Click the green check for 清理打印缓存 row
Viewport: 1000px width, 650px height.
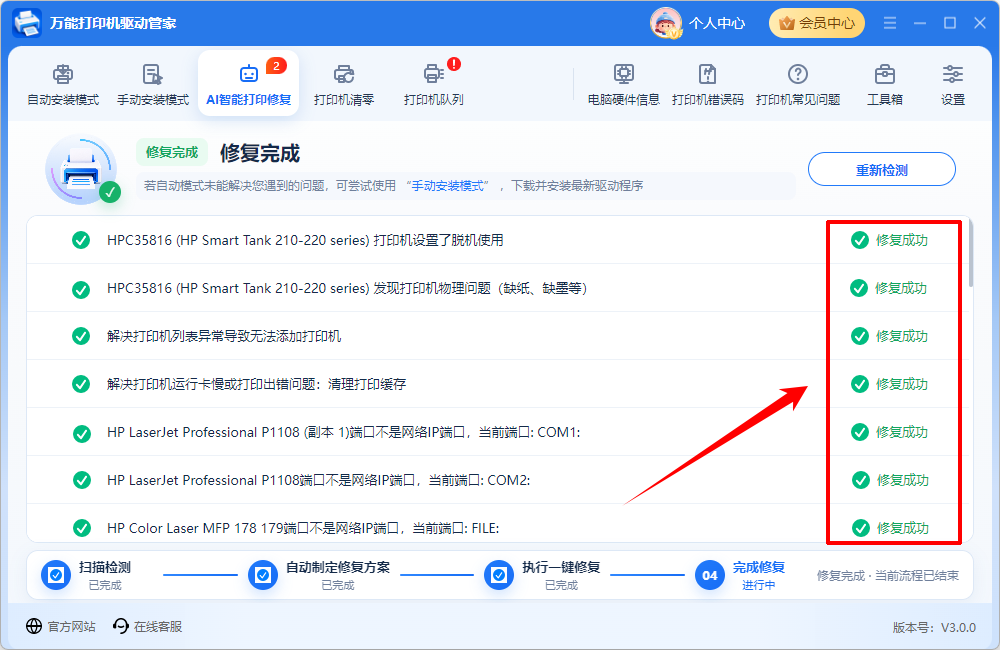click(81, 384)
